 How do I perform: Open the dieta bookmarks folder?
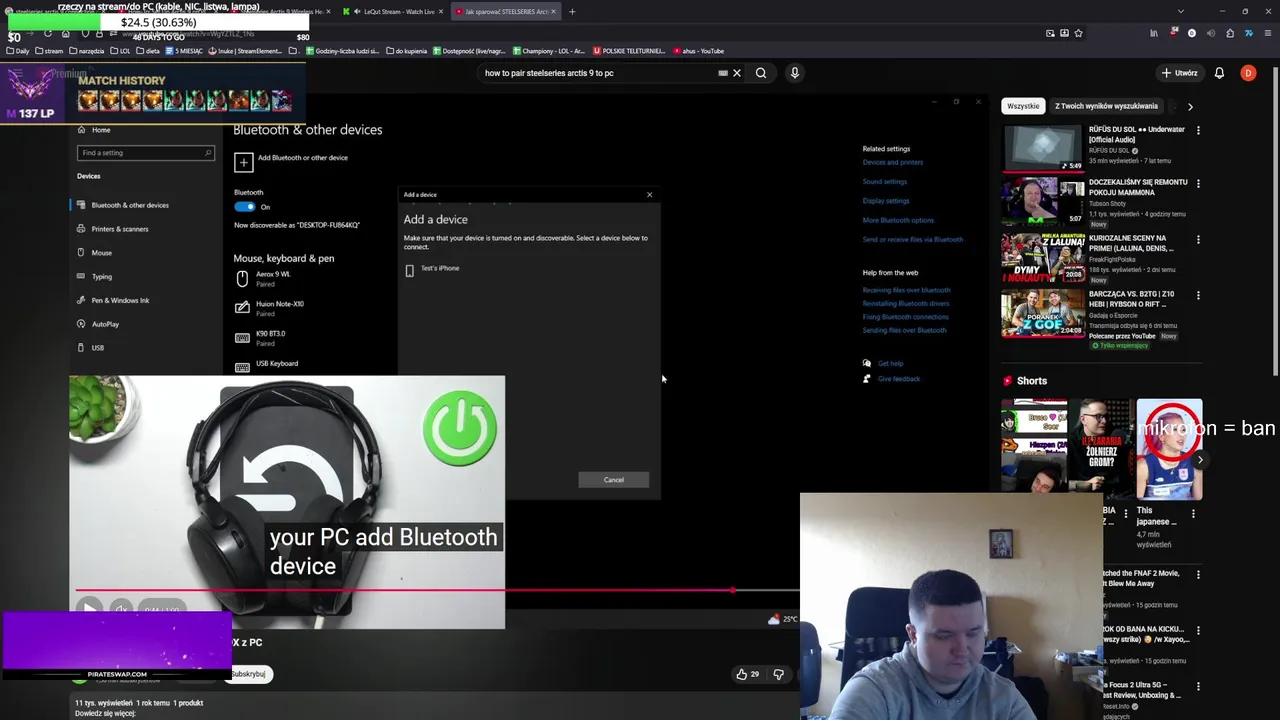[x=148, y=51]
